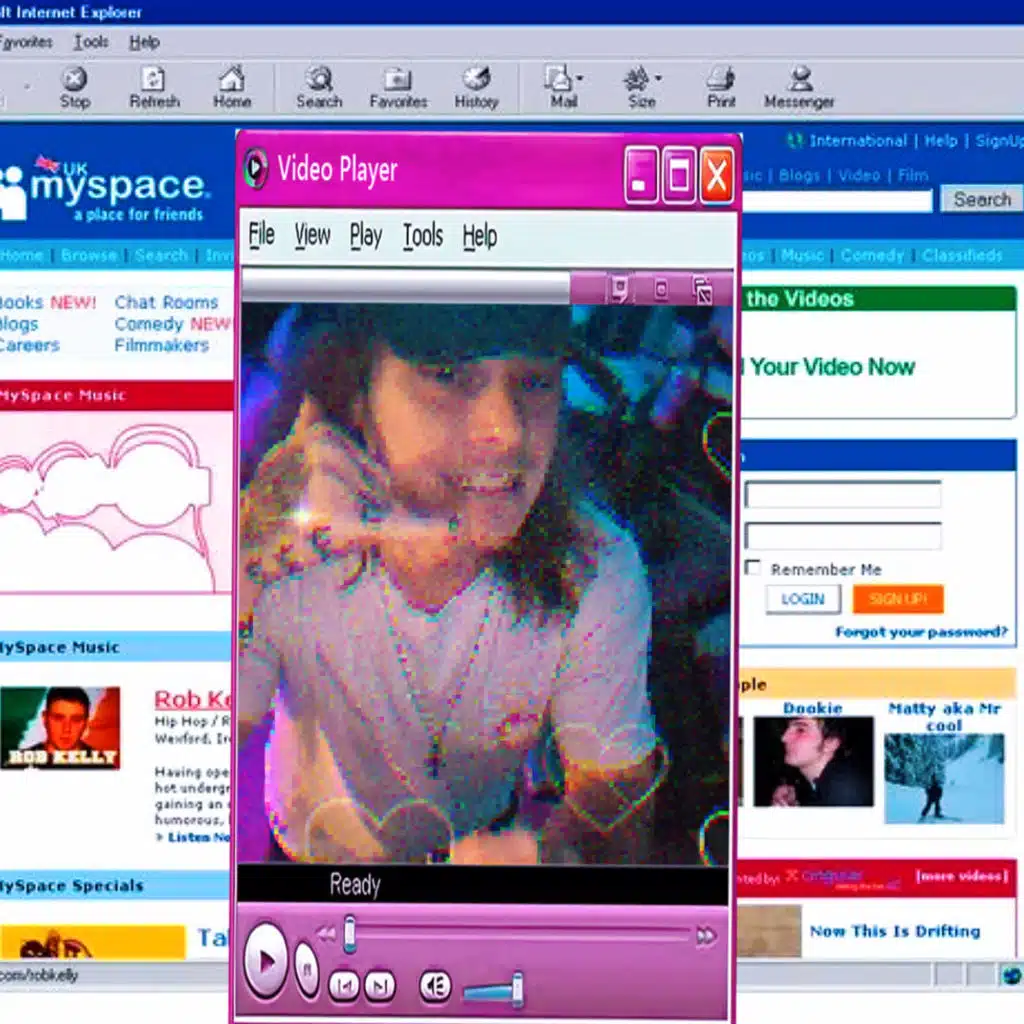The image size is (1024, 1024).
Task: Click the Size toolbar icon
Action: pos(639,87)
